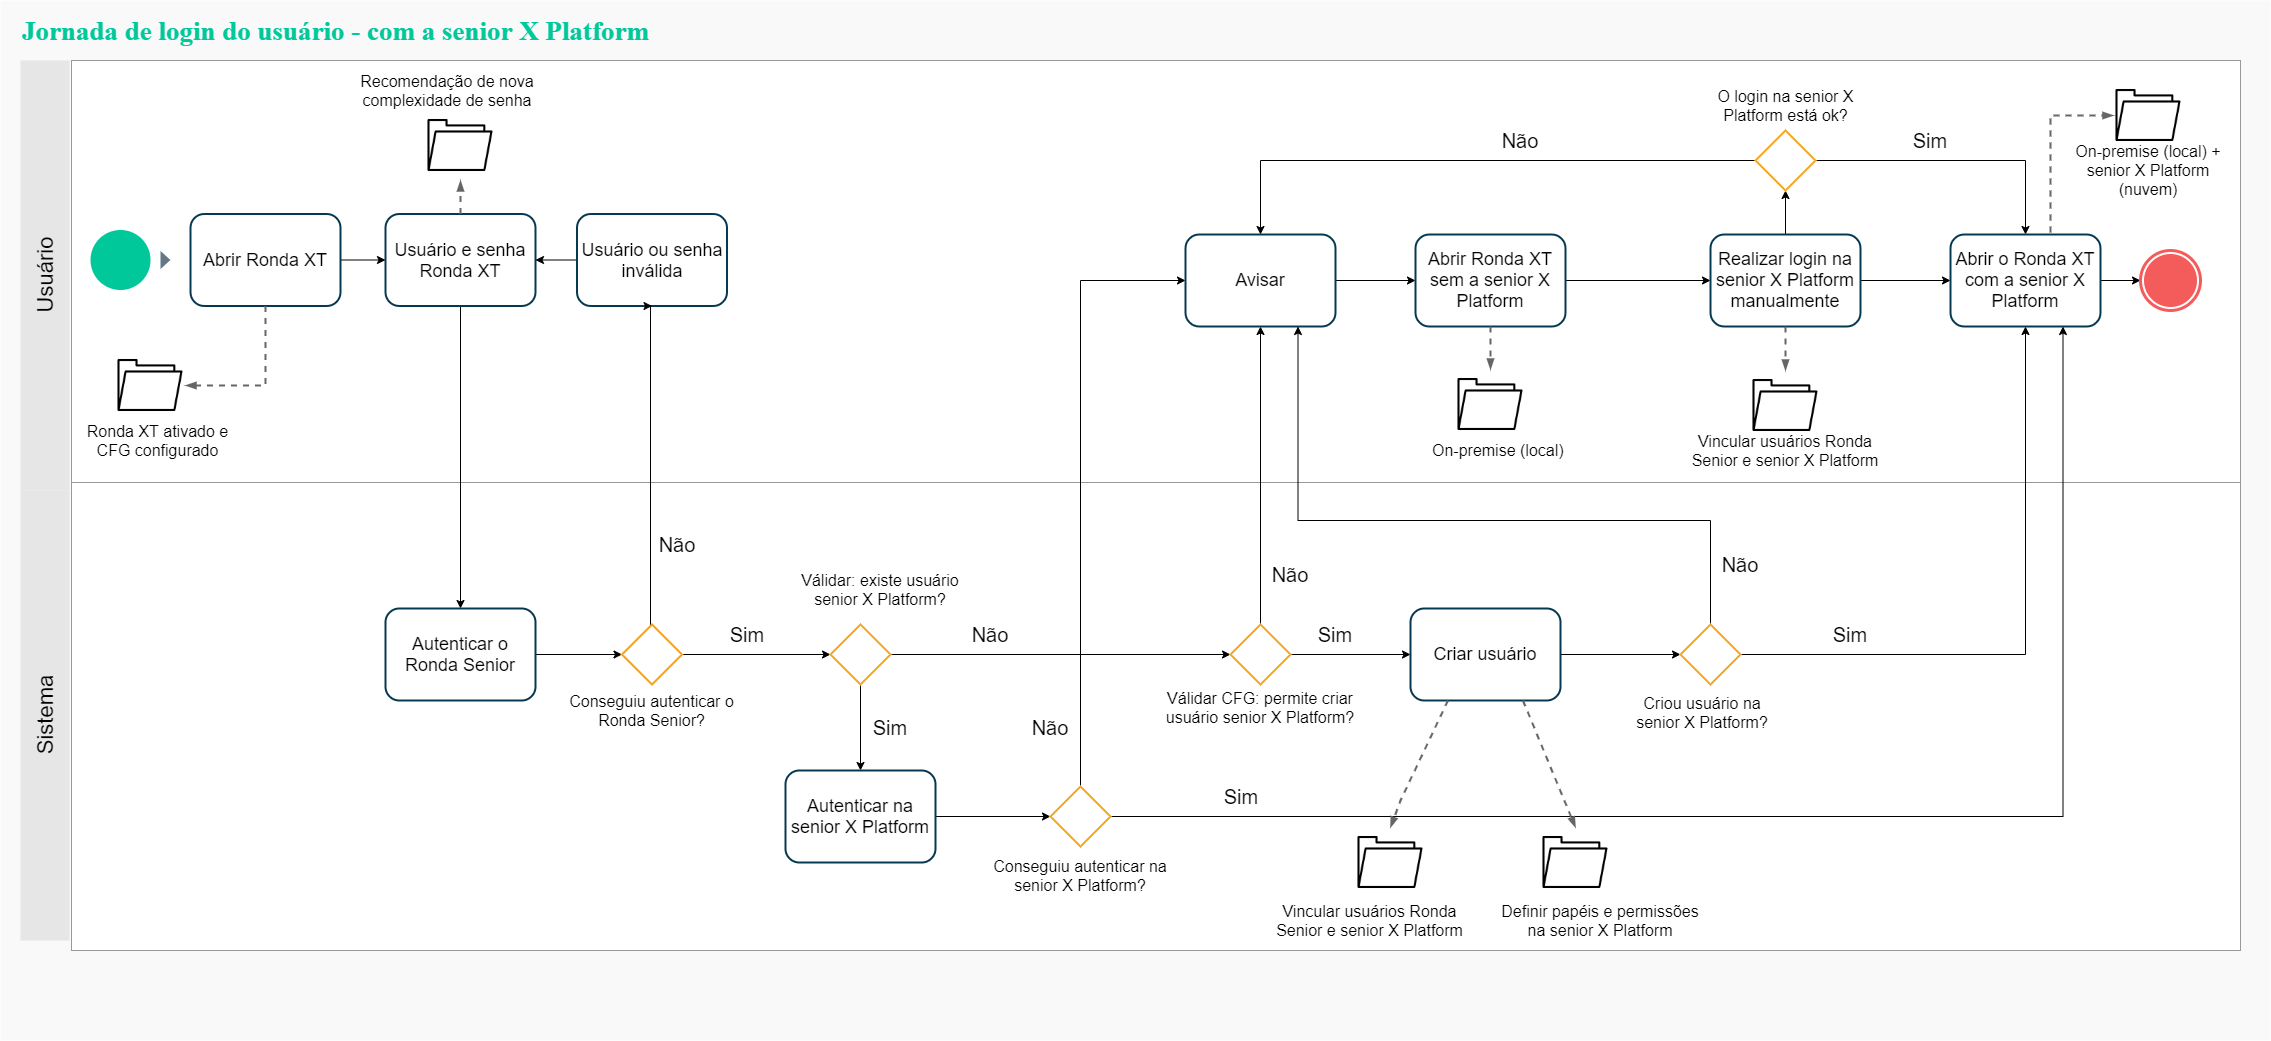The image size is (2271, 1041).
Task: Click 'Não' label left of the login-ok diamond
Action: pyautogui.click(x=1519, y=141)
